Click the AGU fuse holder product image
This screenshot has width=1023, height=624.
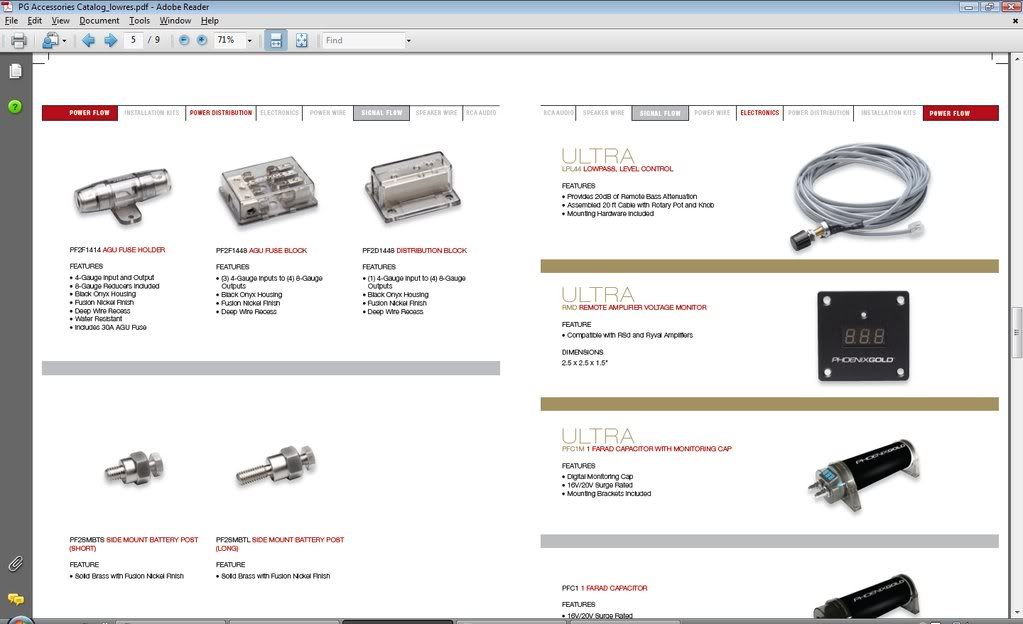click(x=122, y=194)
